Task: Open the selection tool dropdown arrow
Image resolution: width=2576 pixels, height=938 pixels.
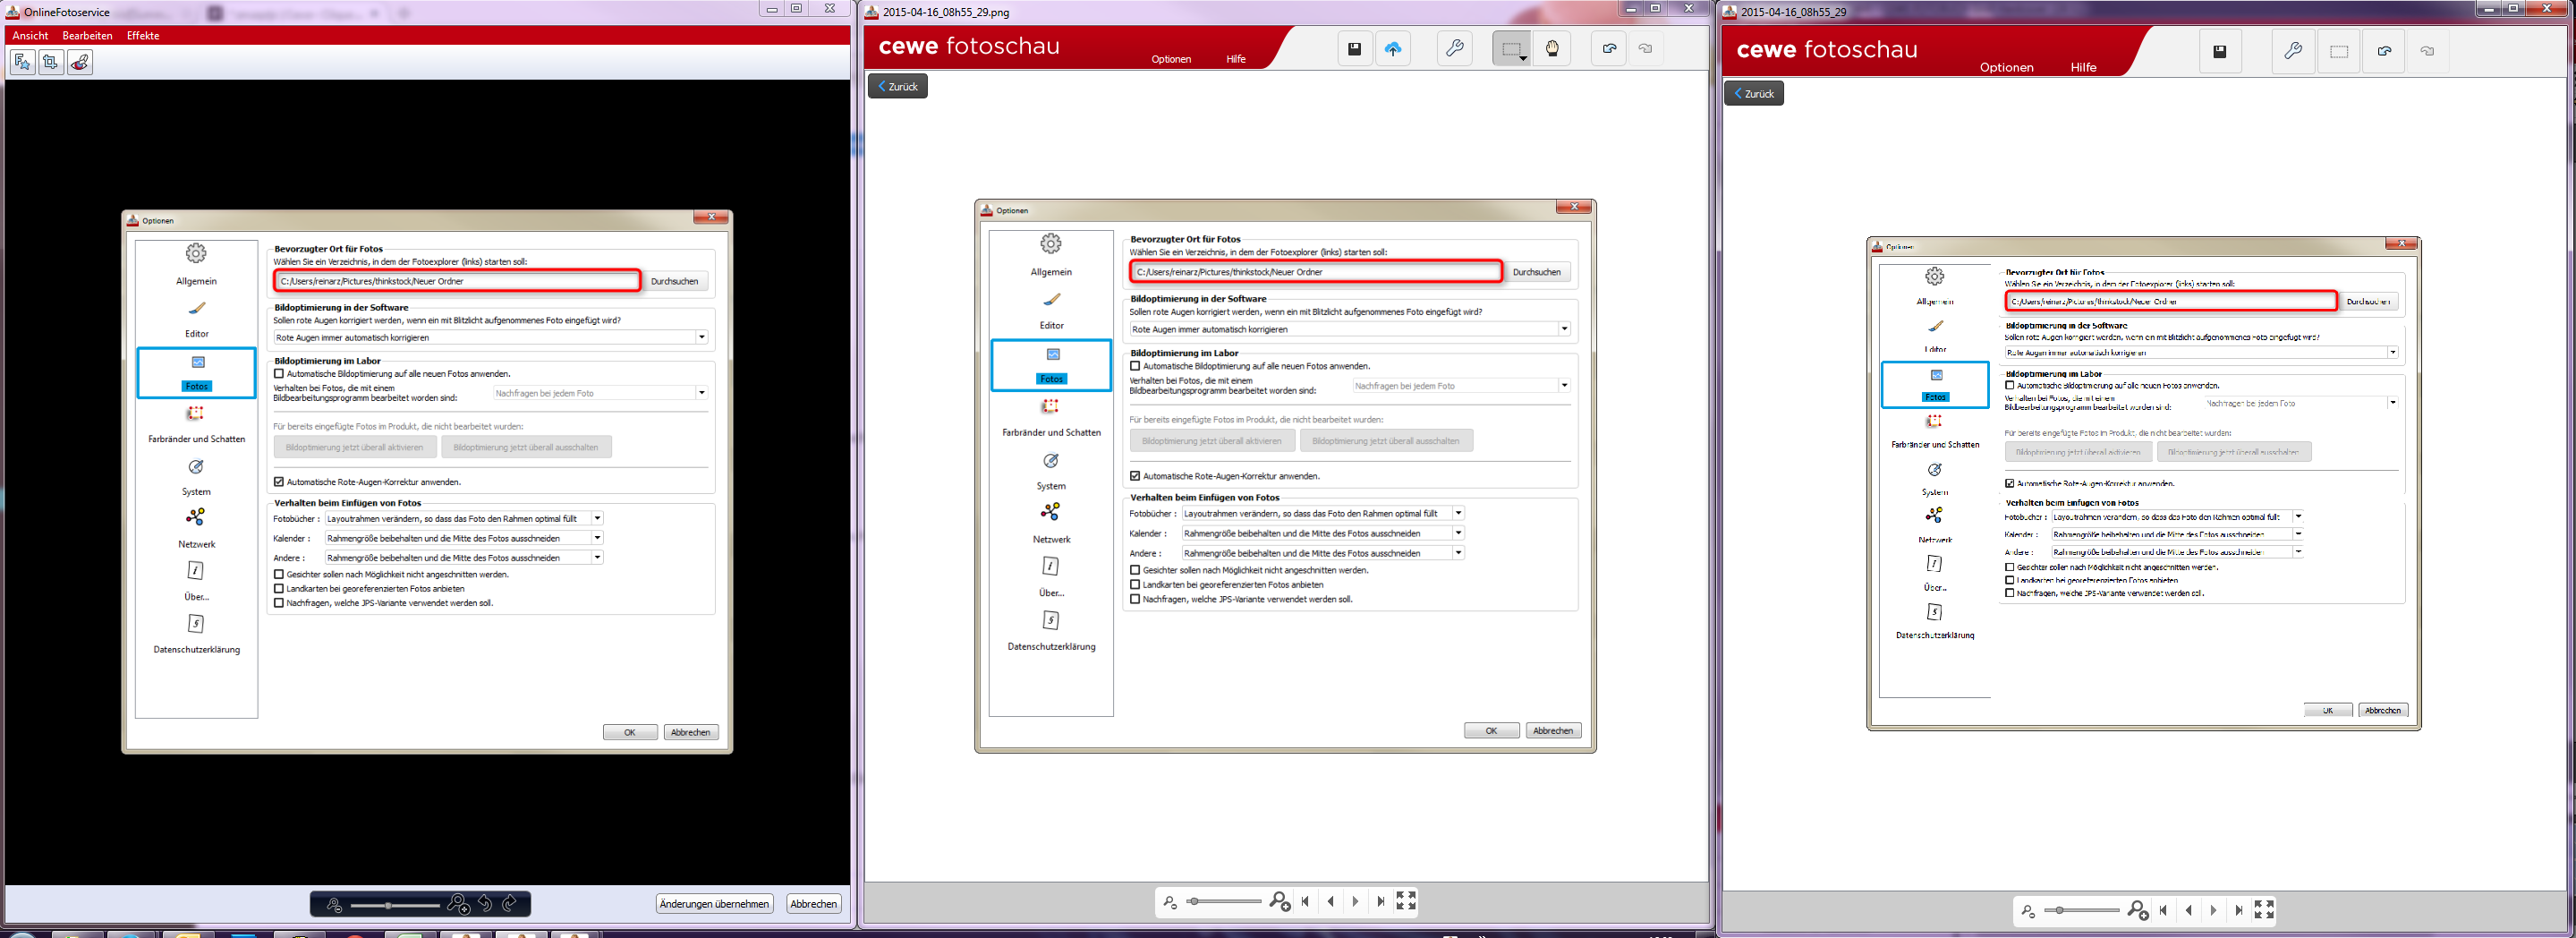Action: [x=1523, y=59]
